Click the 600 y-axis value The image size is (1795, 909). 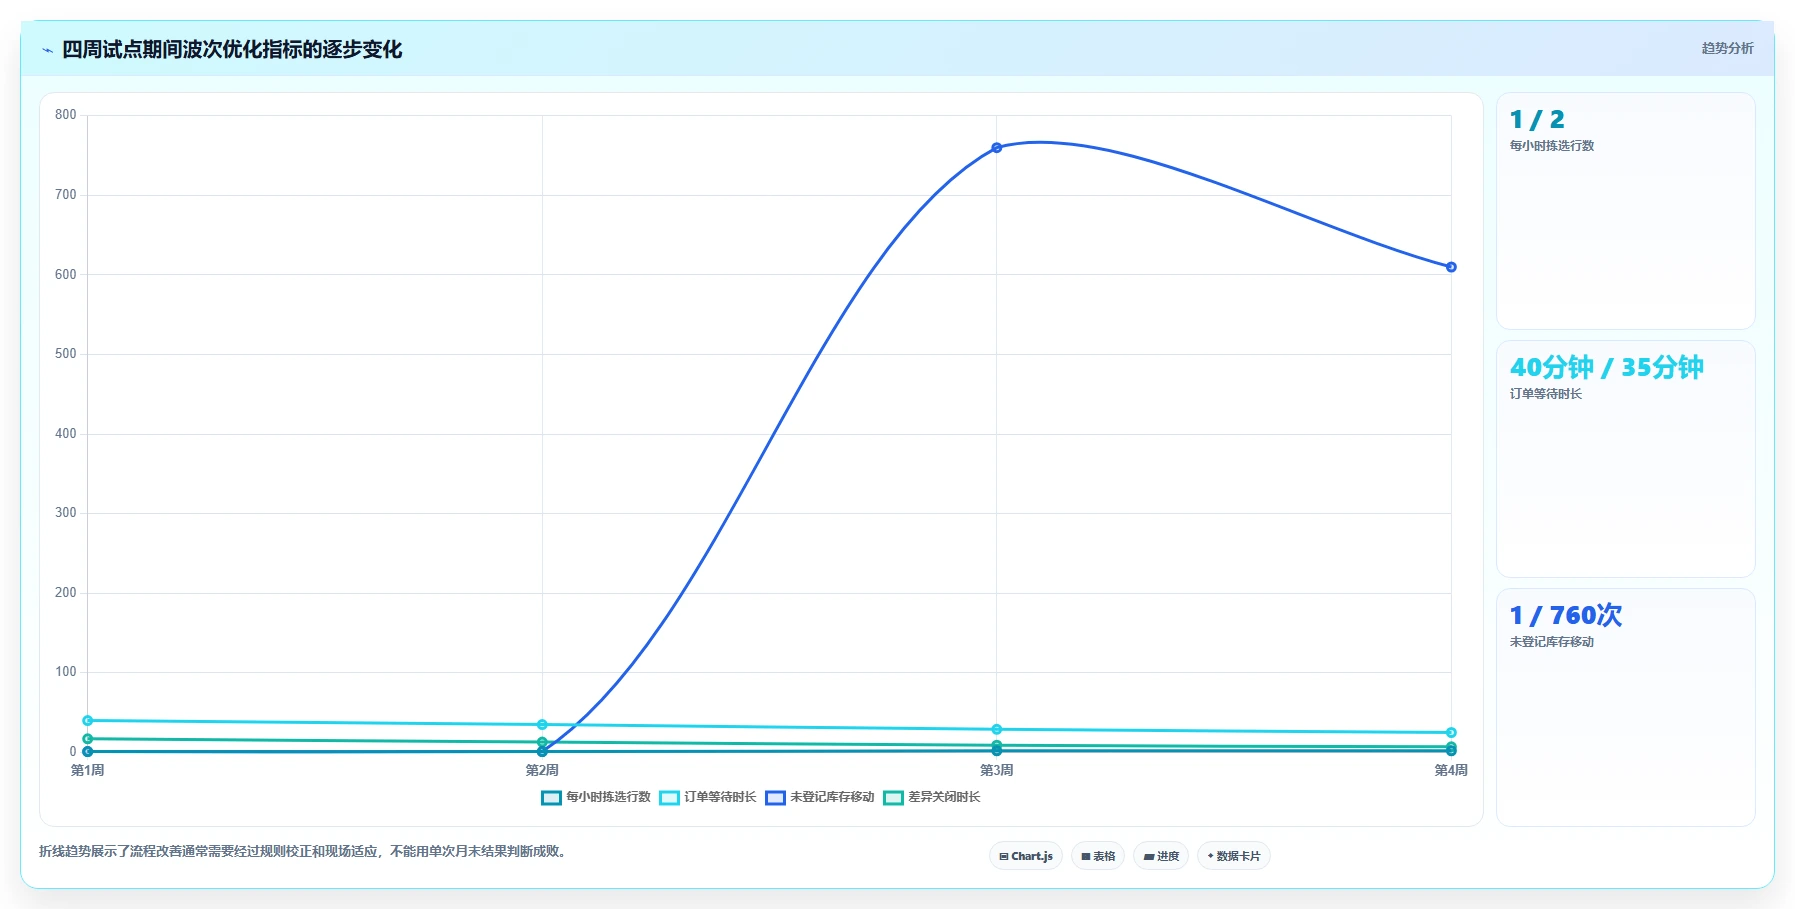tap(66, 274)
